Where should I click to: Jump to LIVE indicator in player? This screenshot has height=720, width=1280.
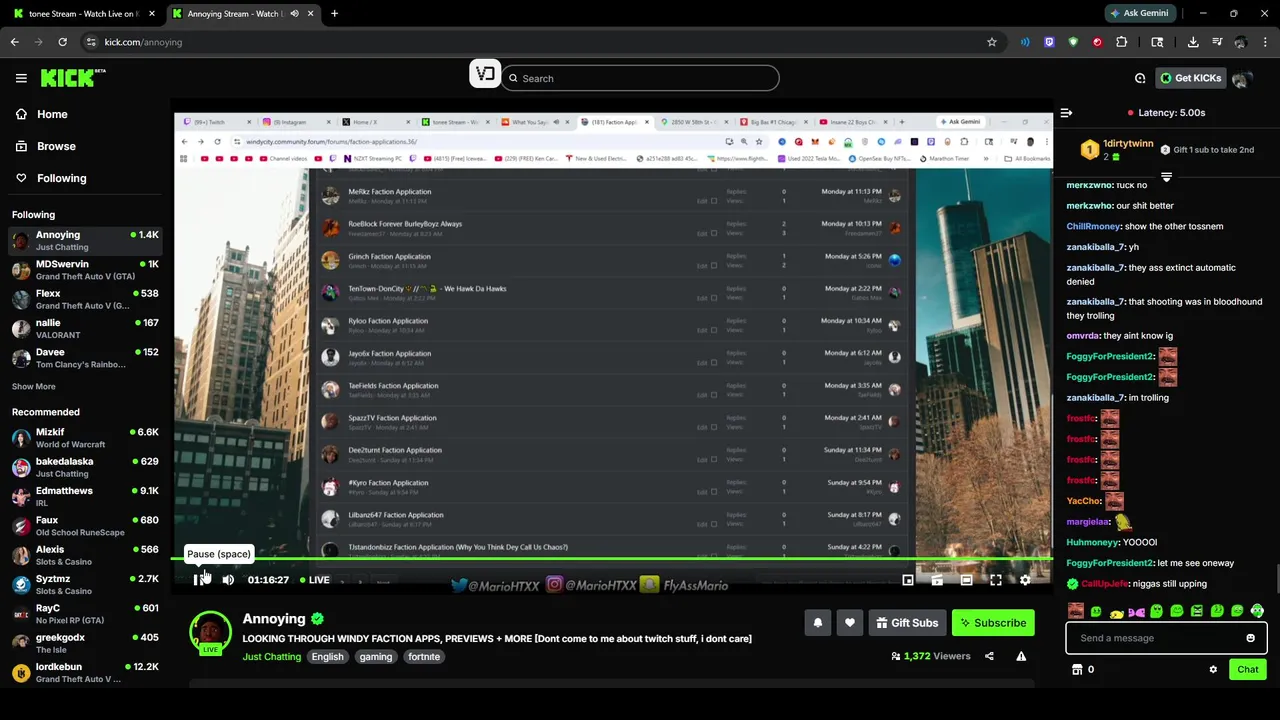pos(315,580)
